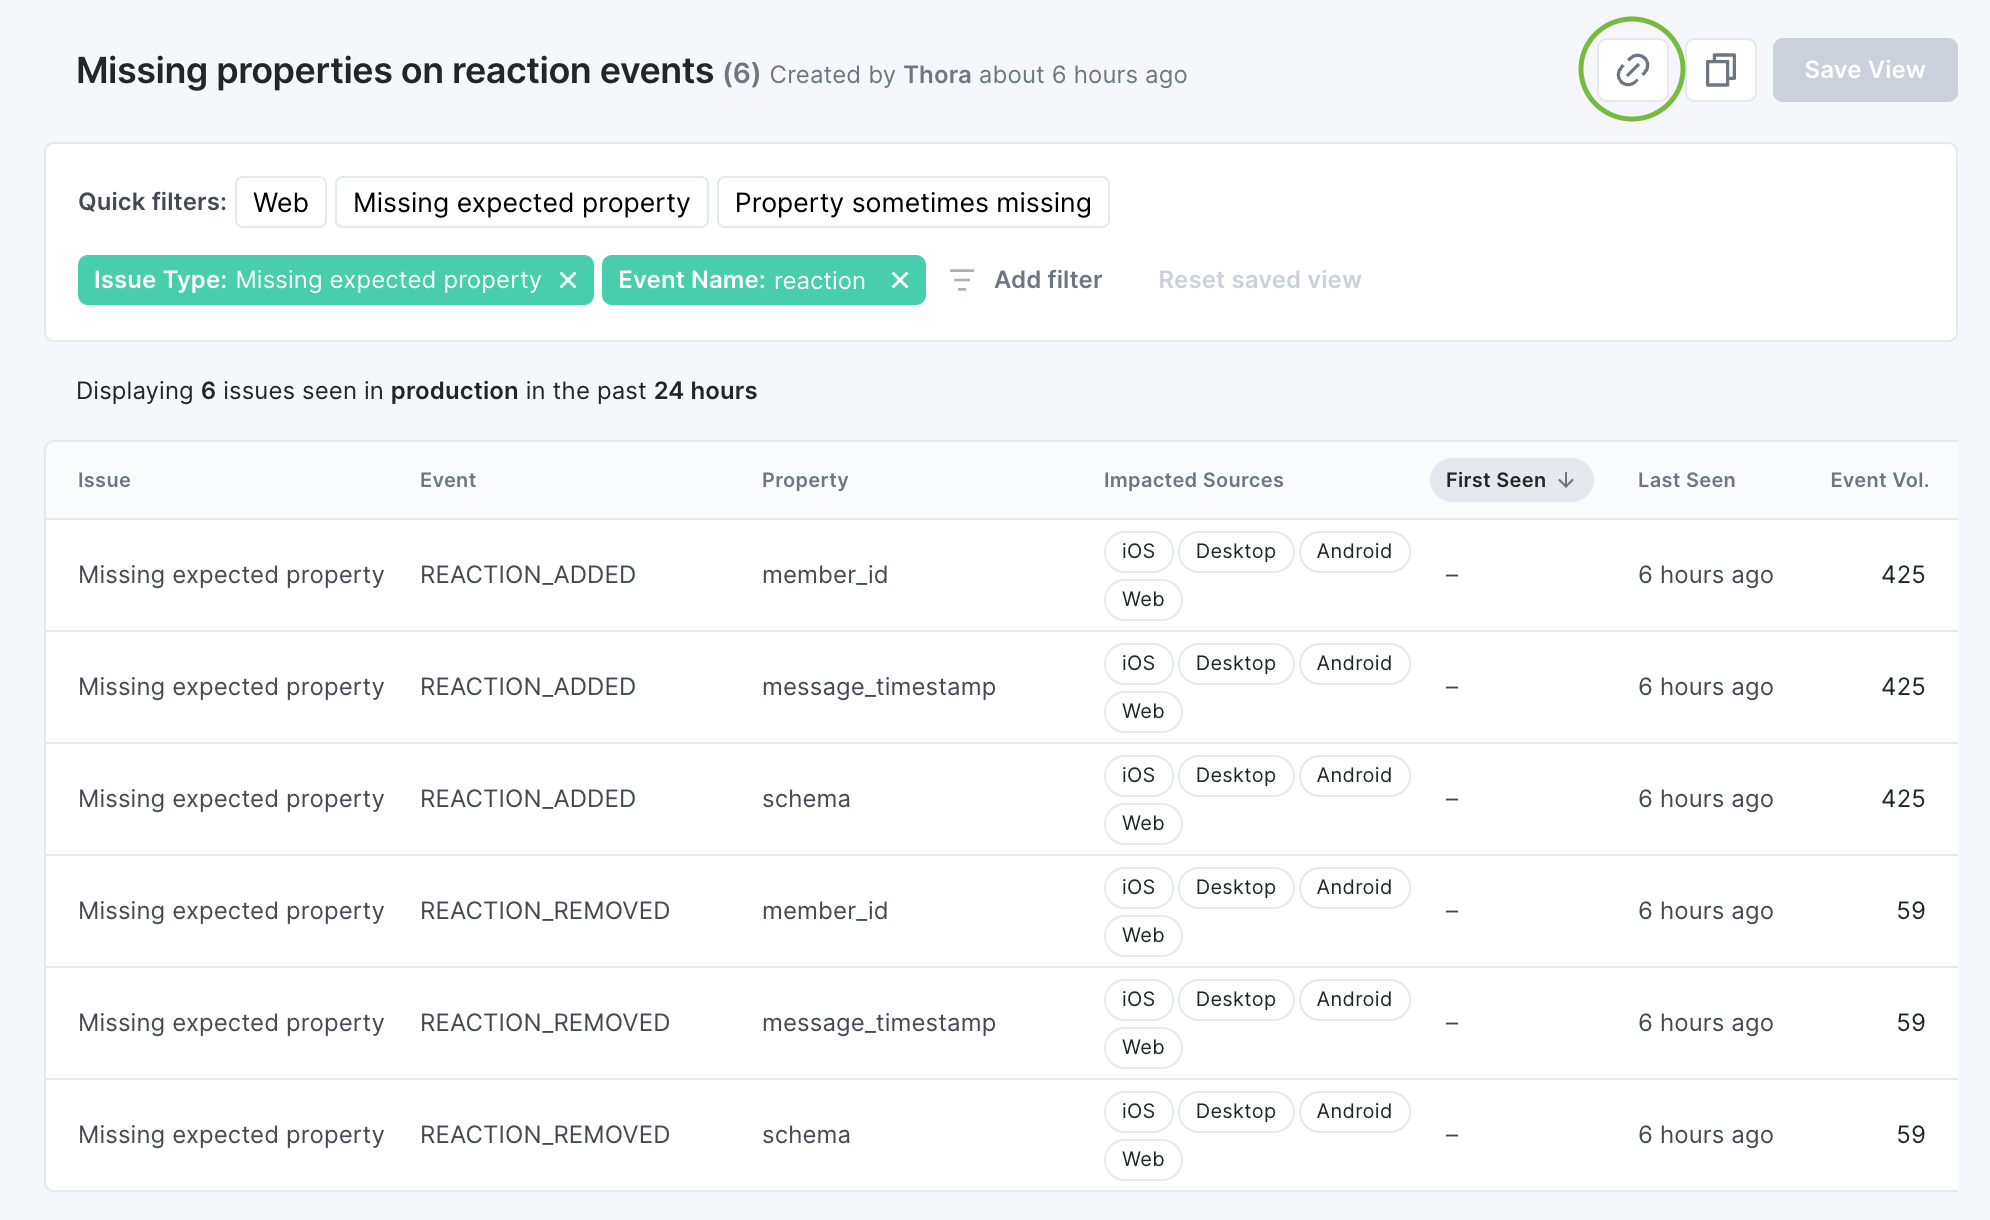This screenshot has height=1220, width=1990.
Task: Sort by Last Seen column header
Action: [1686, 480]
